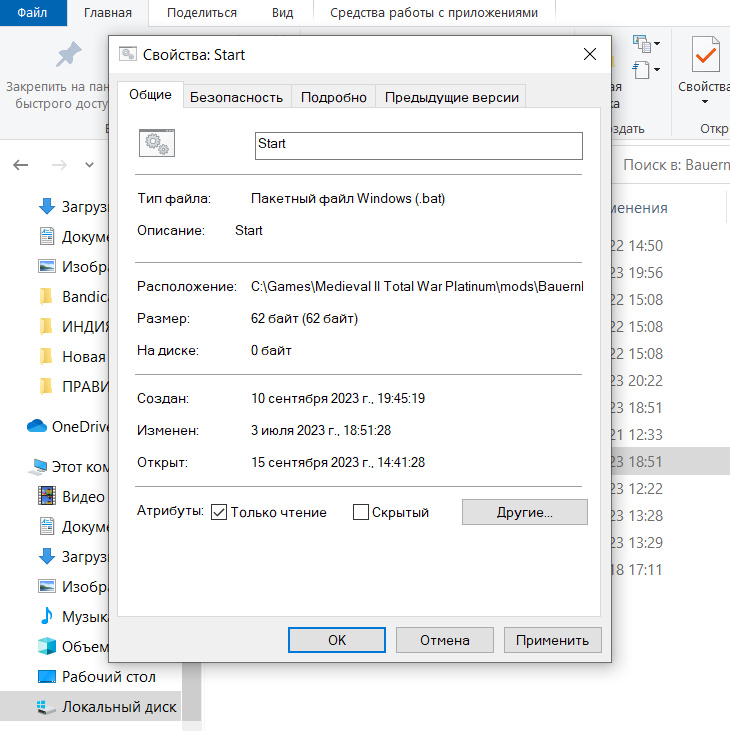Switch to the Подробно tab

click(334, 97)
